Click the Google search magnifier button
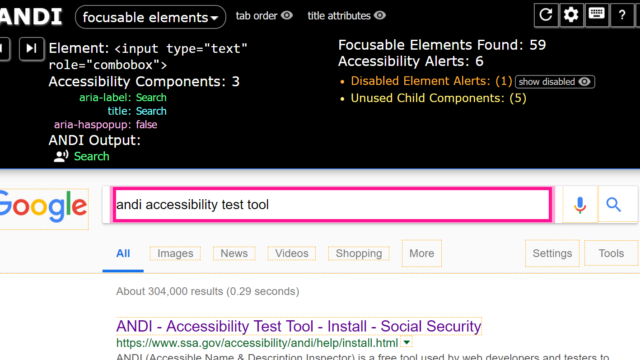 point(613,205)
